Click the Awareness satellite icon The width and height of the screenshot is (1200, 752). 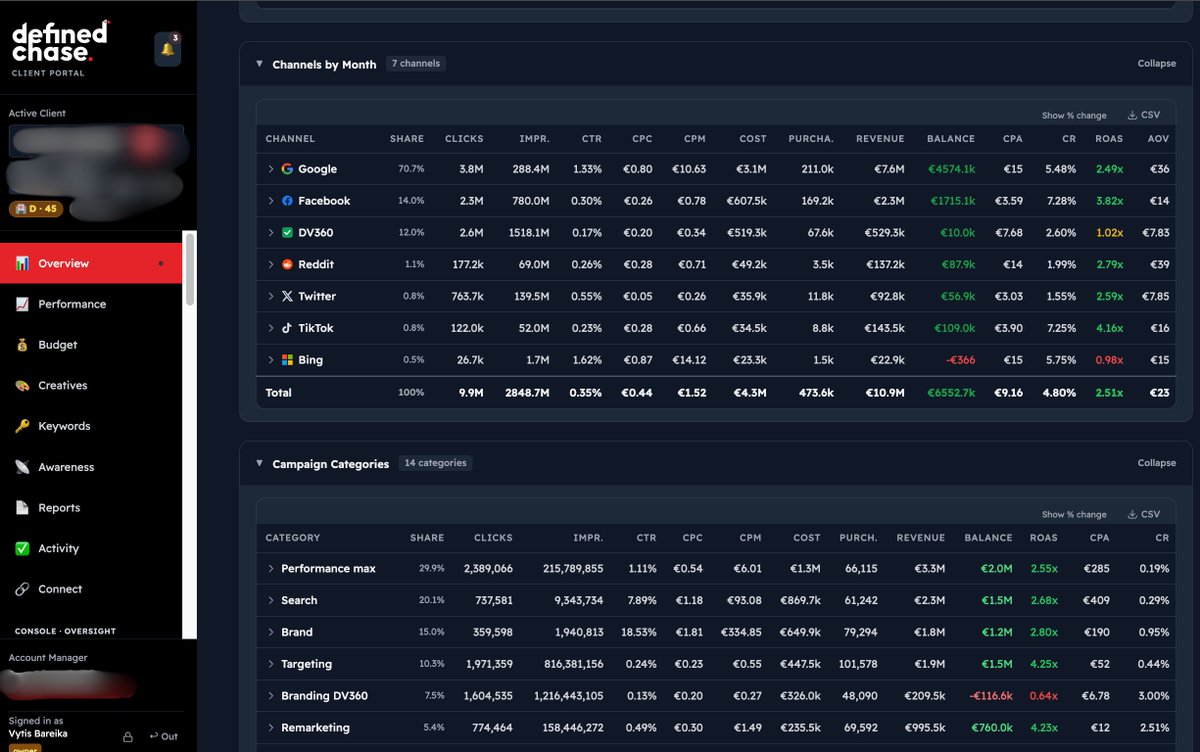[x=22, y=467]
